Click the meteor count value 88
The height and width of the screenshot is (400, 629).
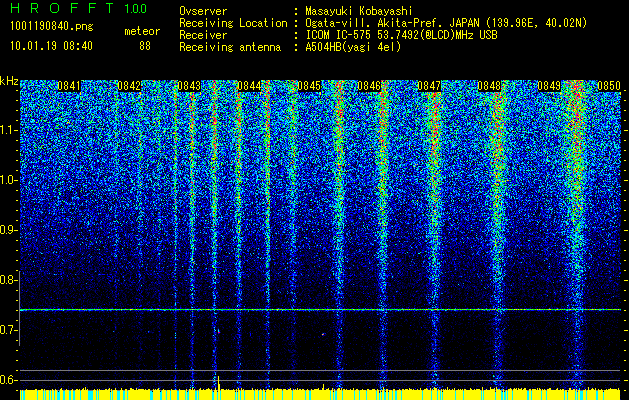(x=144, y=46)
